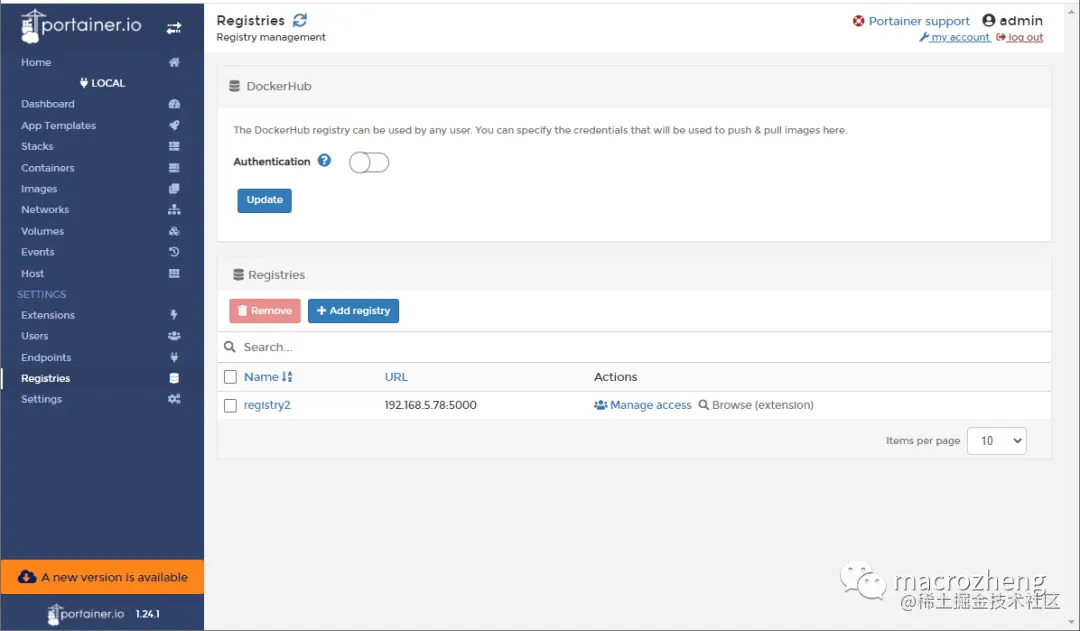The height and width of the screenshot is (631, 1080).
Task: Click the Events history icon
Action: point(174,252)
